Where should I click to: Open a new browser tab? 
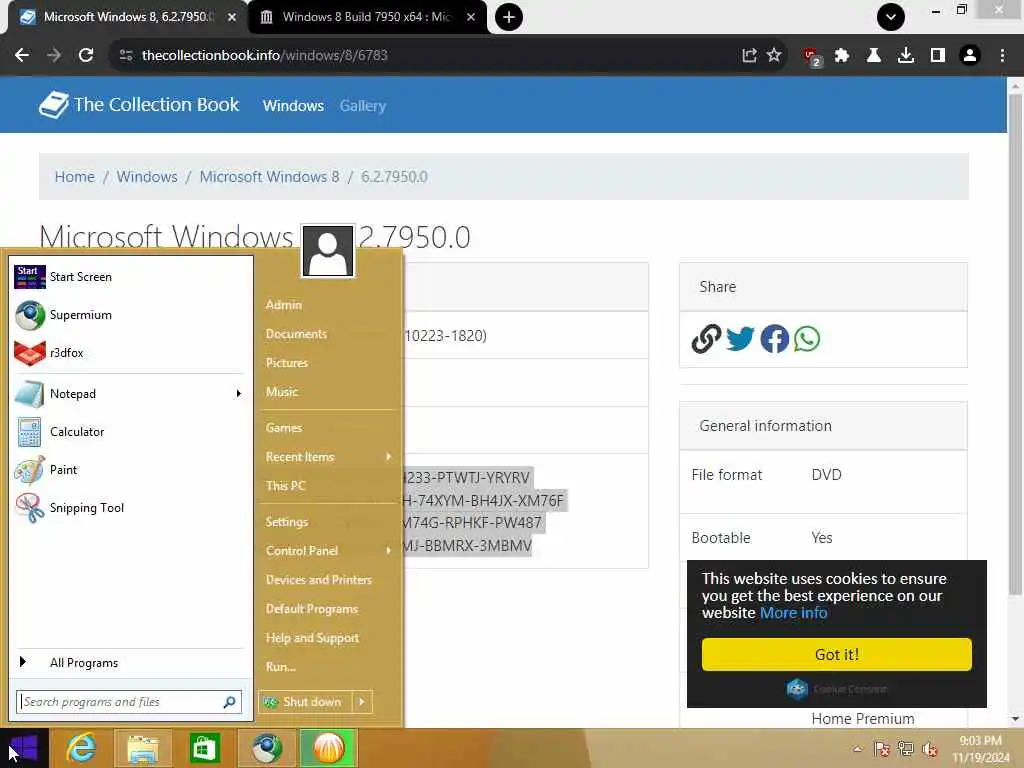pyautogui.click(x=509, y=17)
